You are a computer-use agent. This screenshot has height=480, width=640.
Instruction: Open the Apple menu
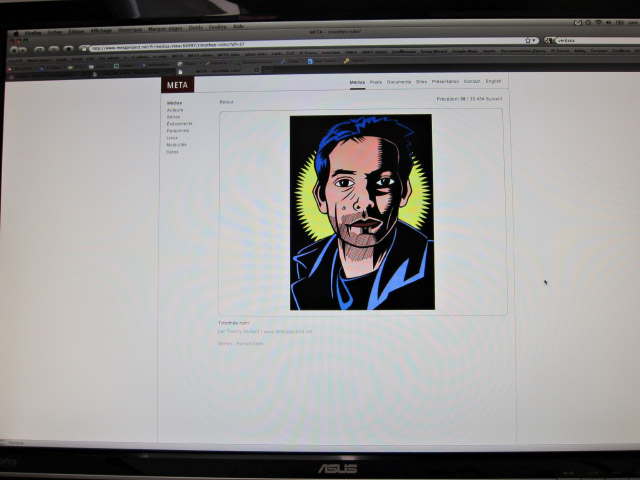tap(16, 33)
